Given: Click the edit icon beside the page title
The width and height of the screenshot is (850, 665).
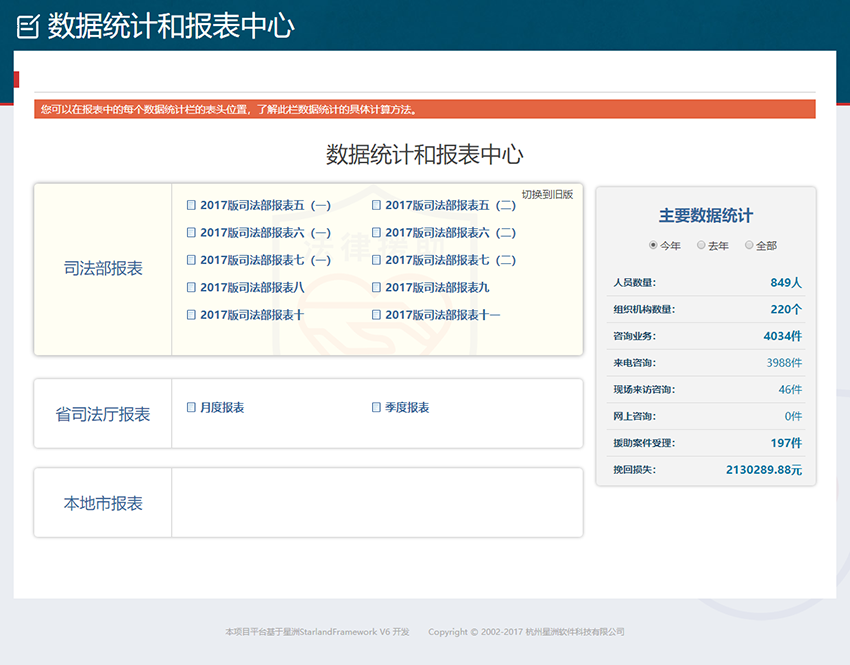Looking at the screenshot, I should (x=28, y=27).
